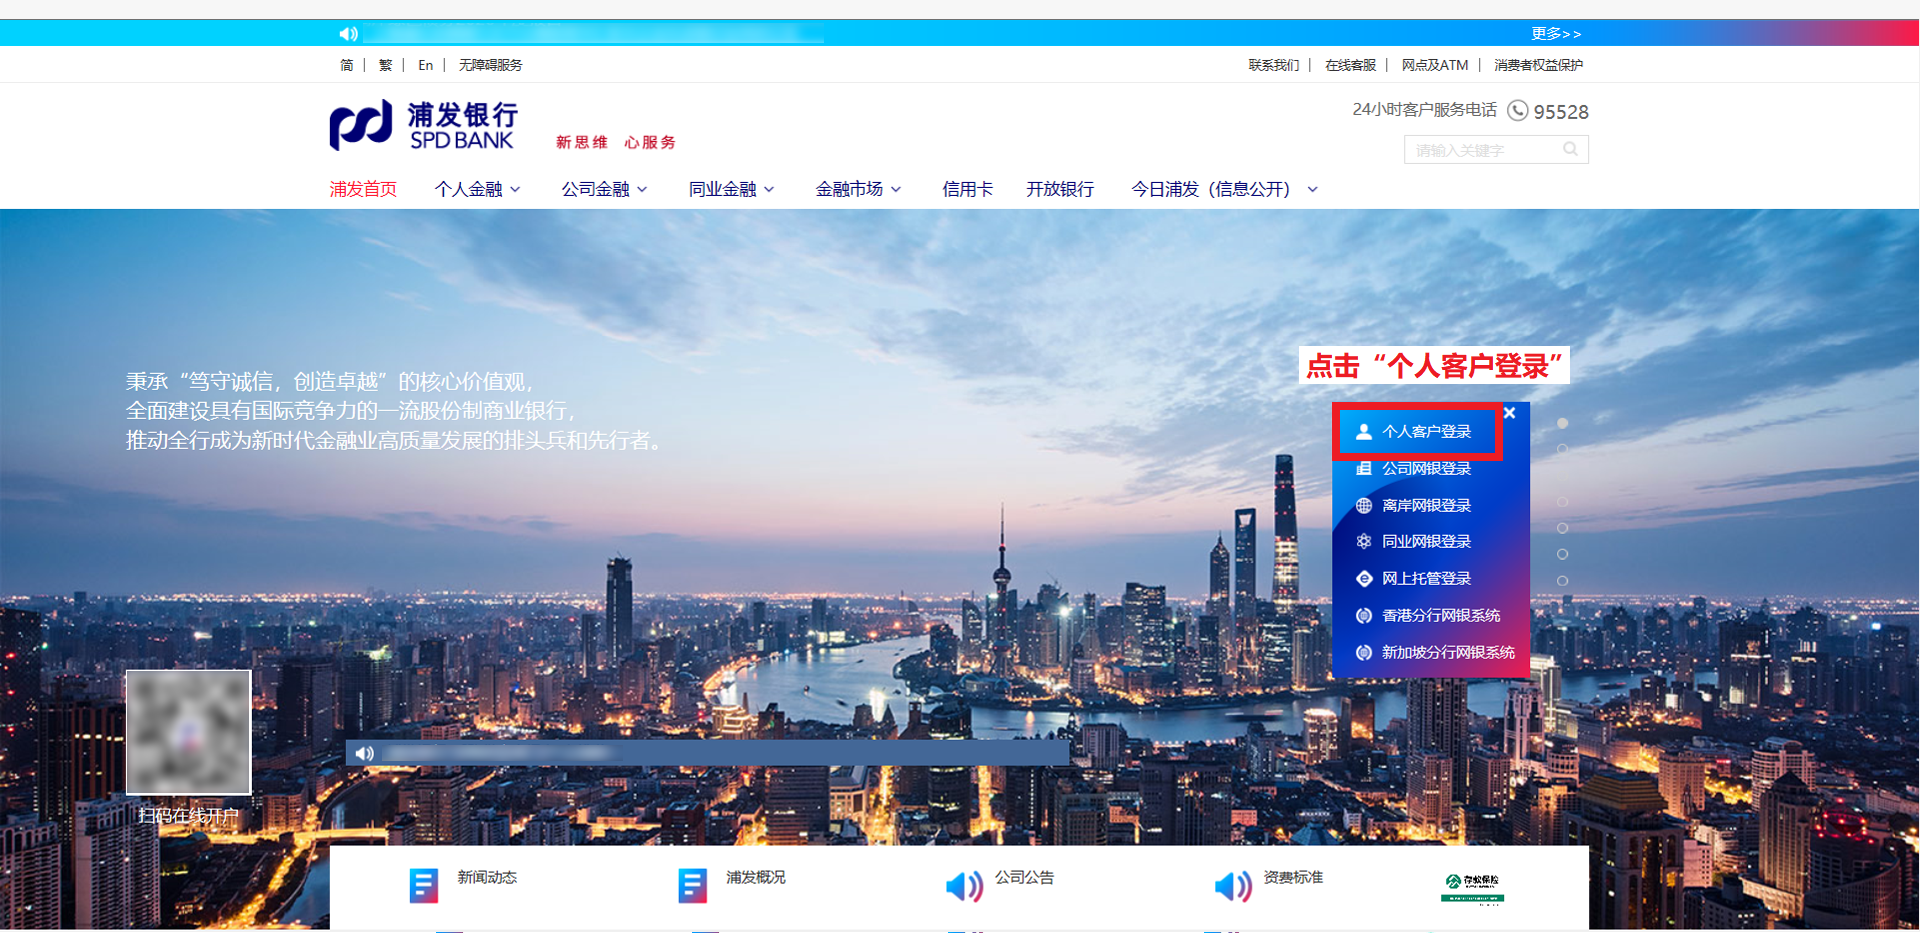Click the 资费标准 speaker icon
Image resolution: width=1920 pixels, height=933 pixels.
[1233, 886]
